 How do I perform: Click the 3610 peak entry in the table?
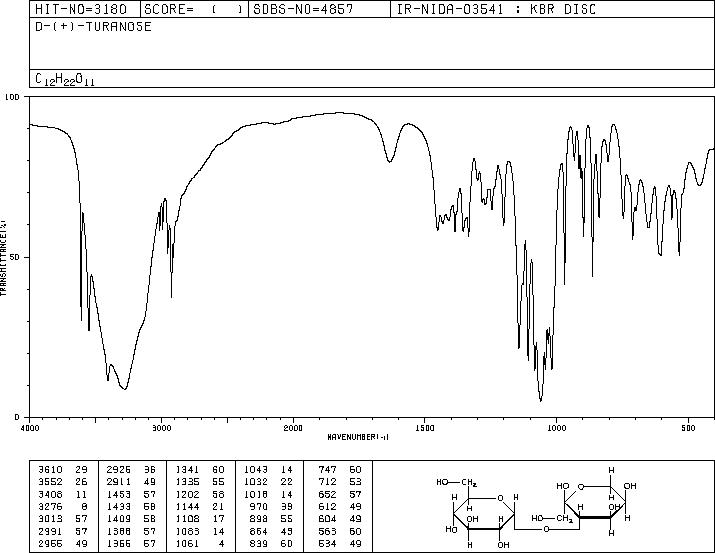pyautogui.click(x=62, y=470)
